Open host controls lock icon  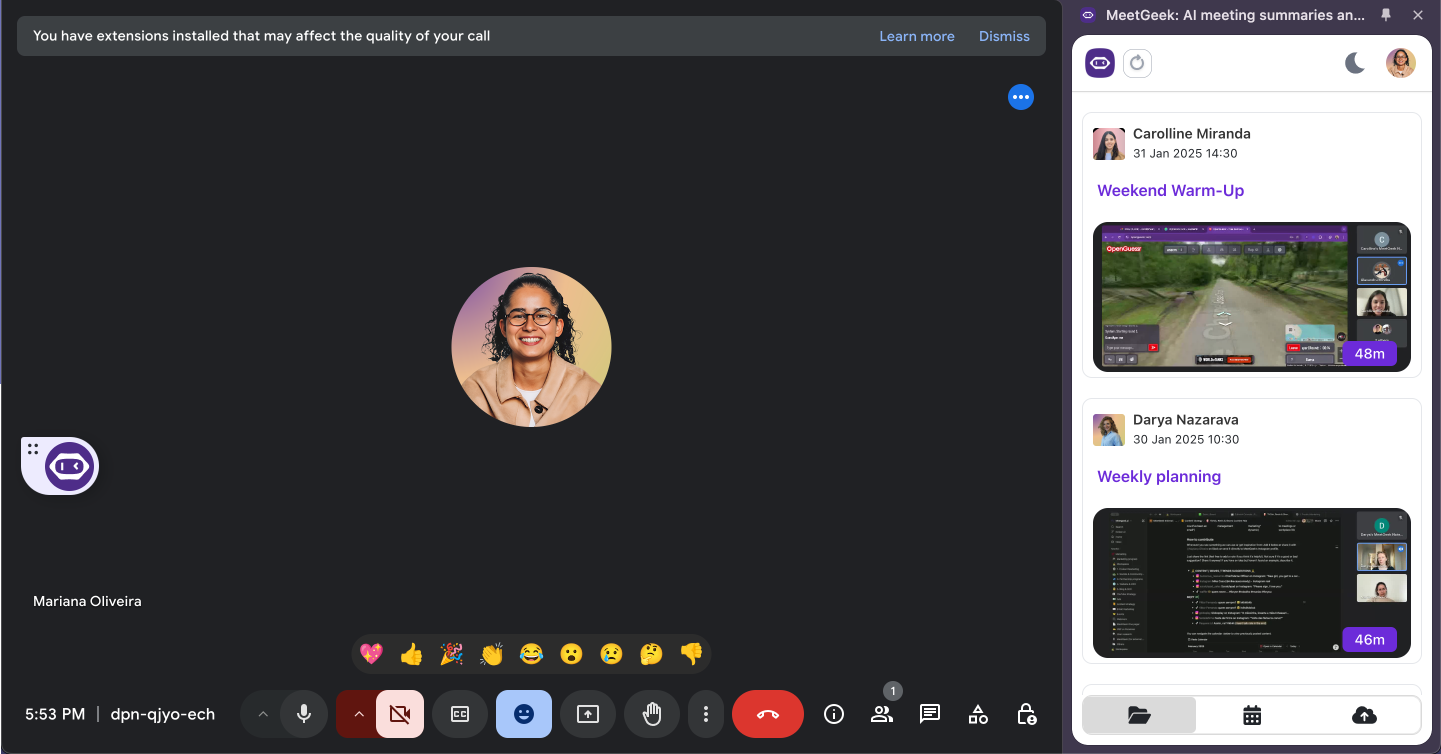click(x=1026, y=714)
